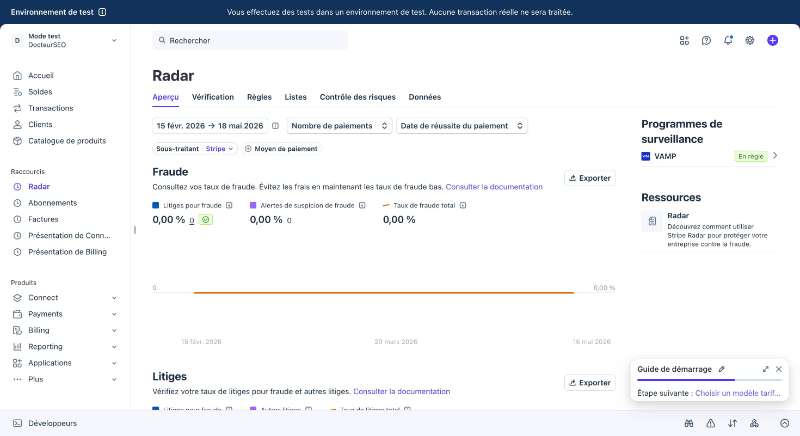Expand the Plus menu chevron
Image resolution: width=800 pixels, height=436 pixels.
point(114,379)
